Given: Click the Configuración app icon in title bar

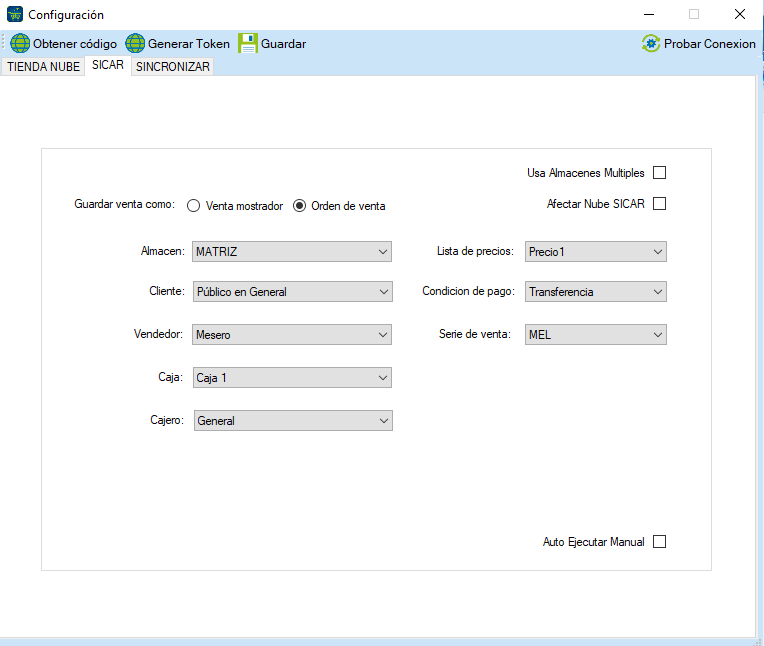Looking at the screenshot, I should click(15, 14).
